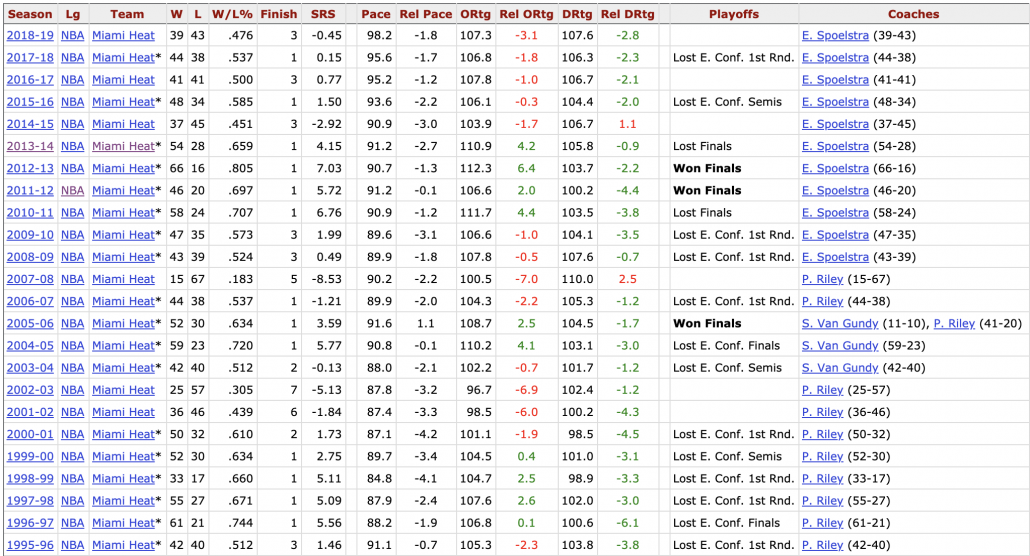1030x556 pixels.
Task: Select the 1995-96 season link
Action: pyautogui.click(x=30, y=545)
